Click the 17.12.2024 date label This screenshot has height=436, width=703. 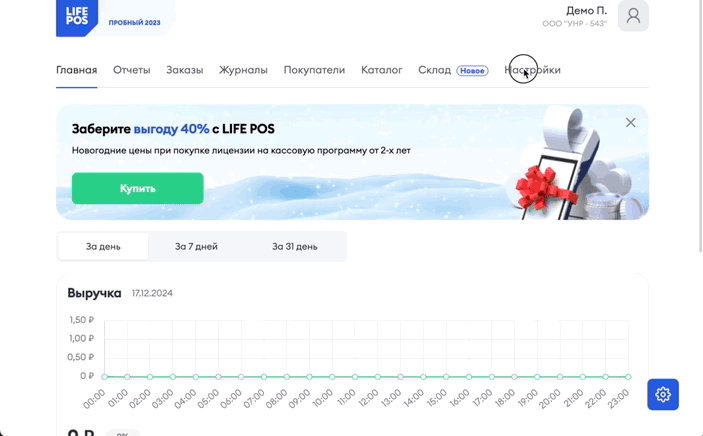pos(152,293)
